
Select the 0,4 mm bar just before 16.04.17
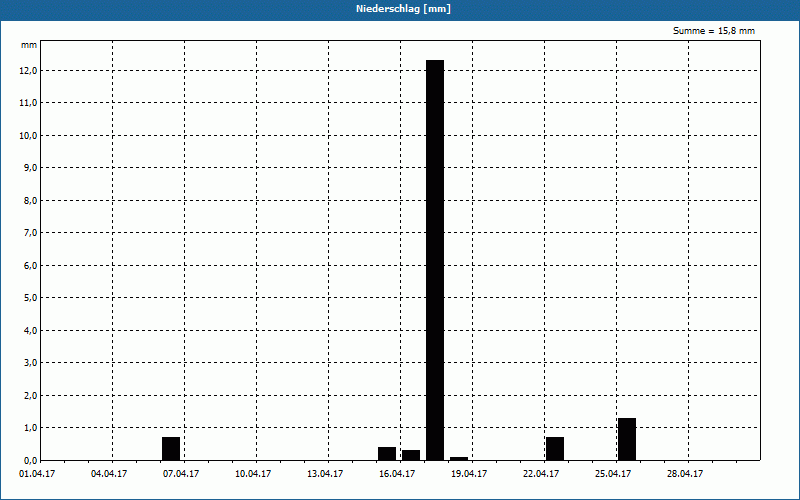point(387,454)
